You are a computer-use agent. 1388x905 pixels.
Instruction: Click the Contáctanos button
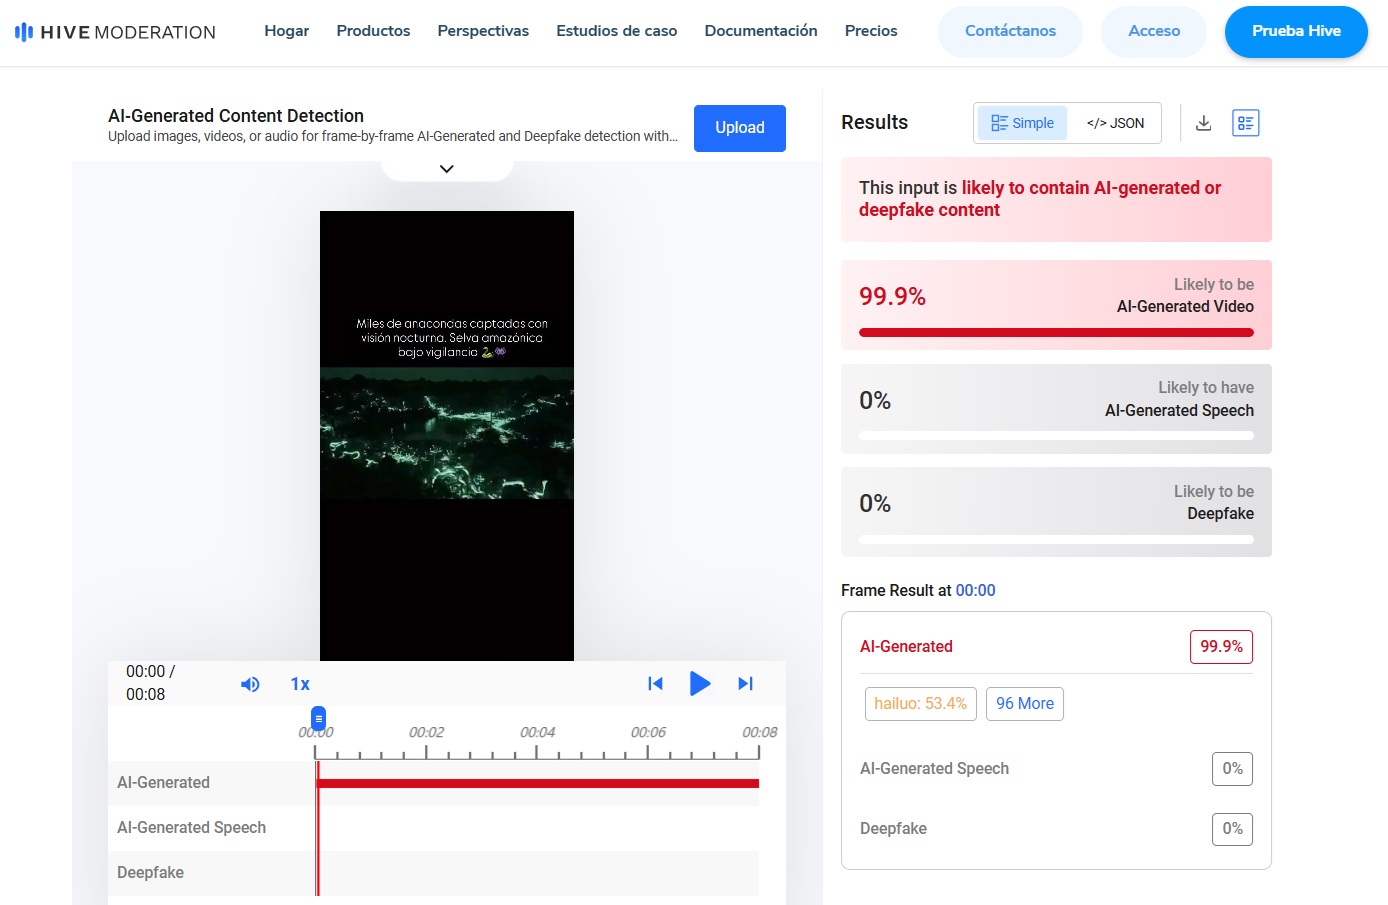(1010, 31)
